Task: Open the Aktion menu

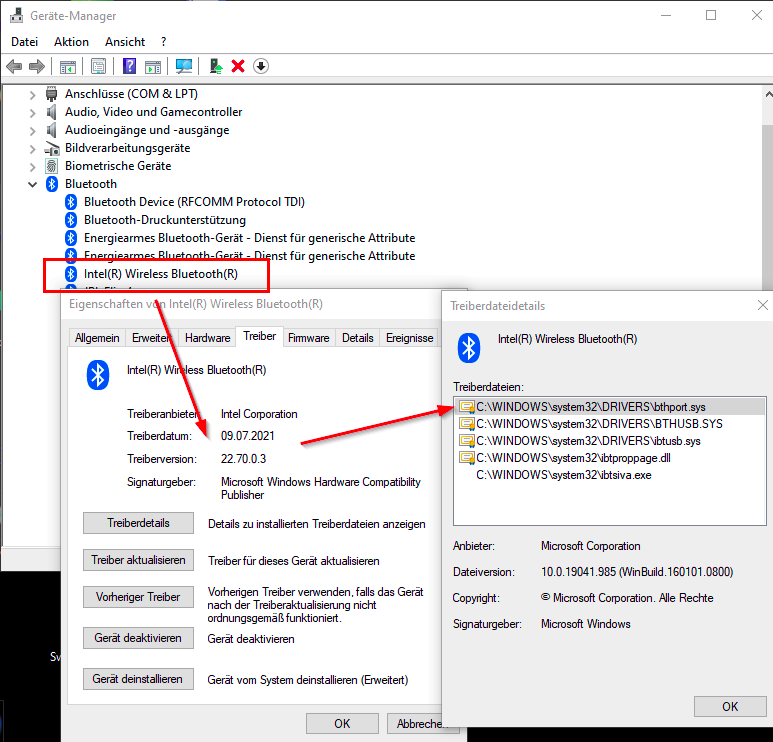Action: [x=71, y=42]
